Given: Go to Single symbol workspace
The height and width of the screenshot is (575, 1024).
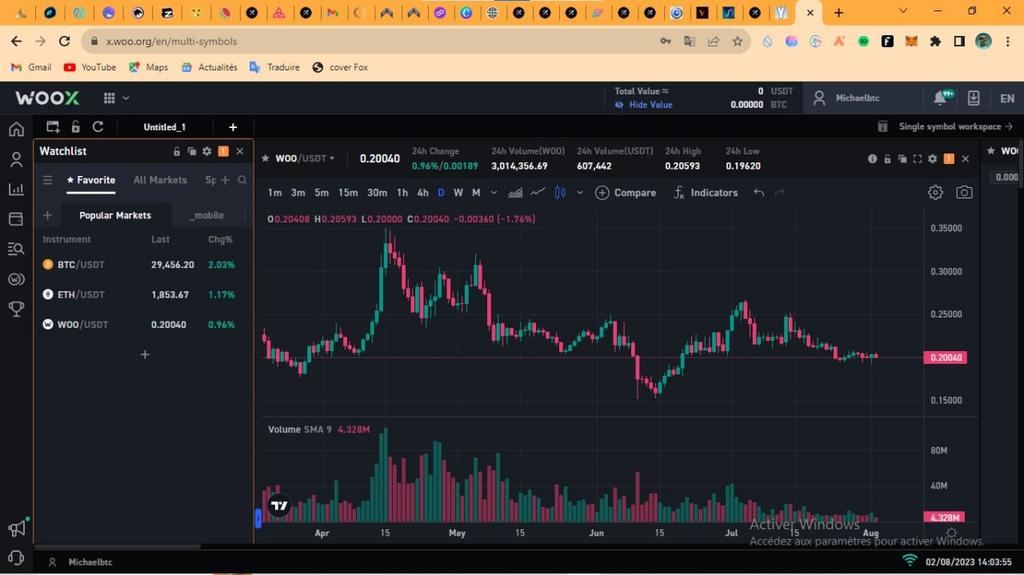Looking at the screenshot, I should [x=955, y=126].
